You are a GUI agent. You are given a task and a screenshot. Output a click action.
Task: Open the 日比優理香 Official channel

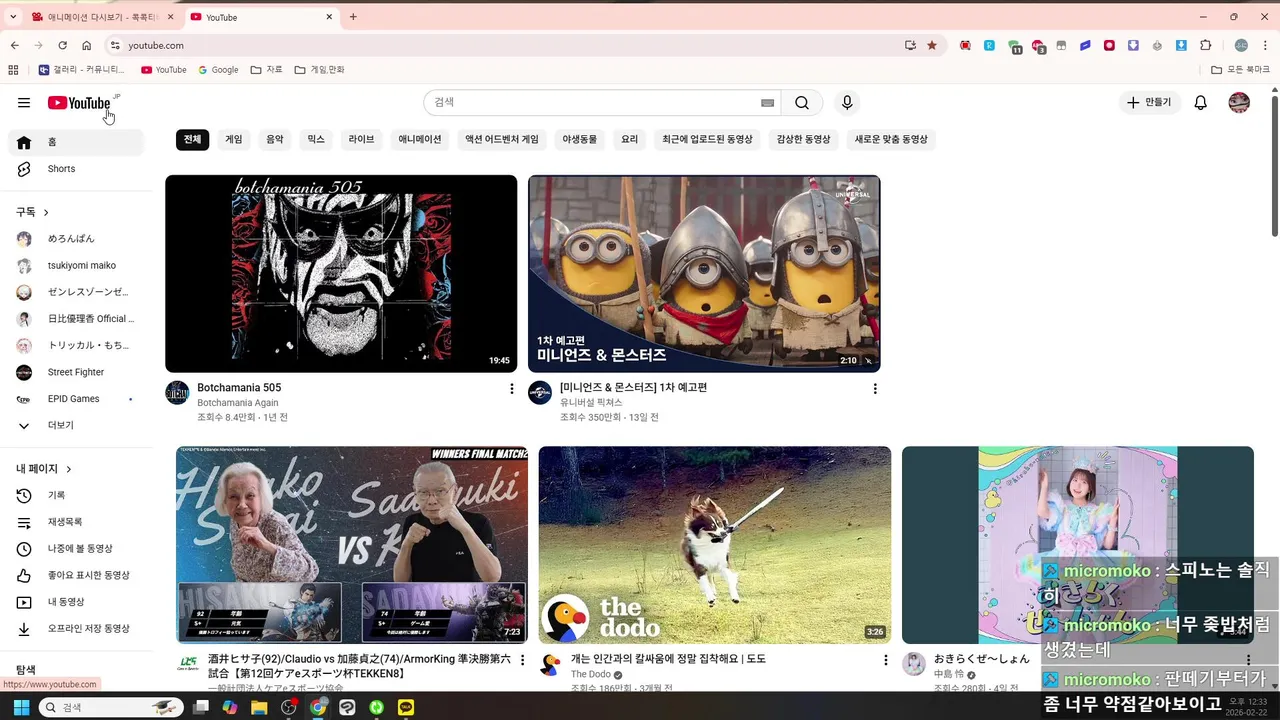click(76, 319)
